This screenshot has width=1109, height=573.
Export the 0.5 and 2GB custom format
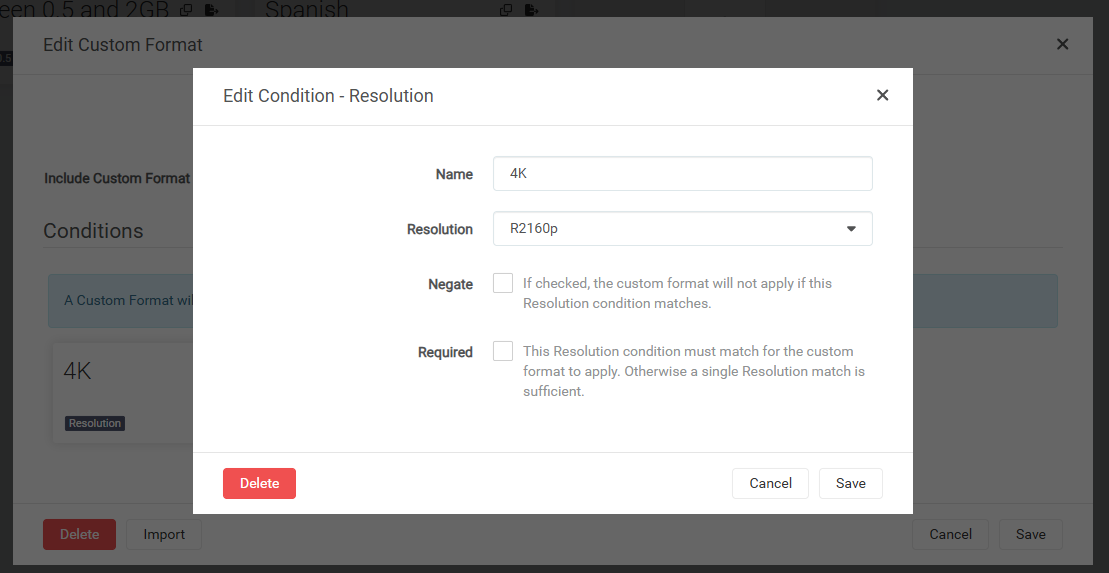click(212, 10)
